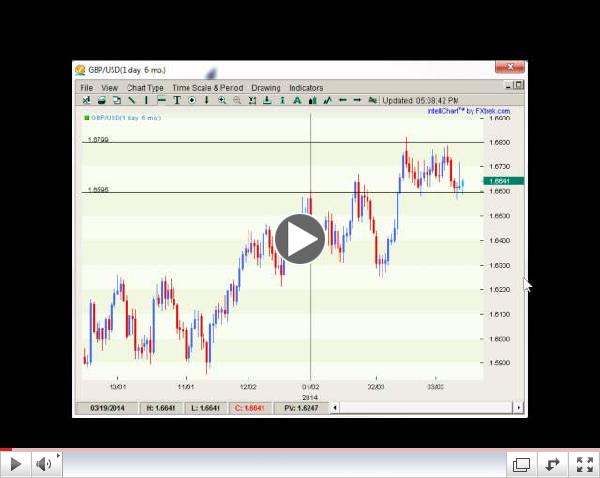
Task: Click the chart scrollbar right arrow
Action: click(518, 408)
